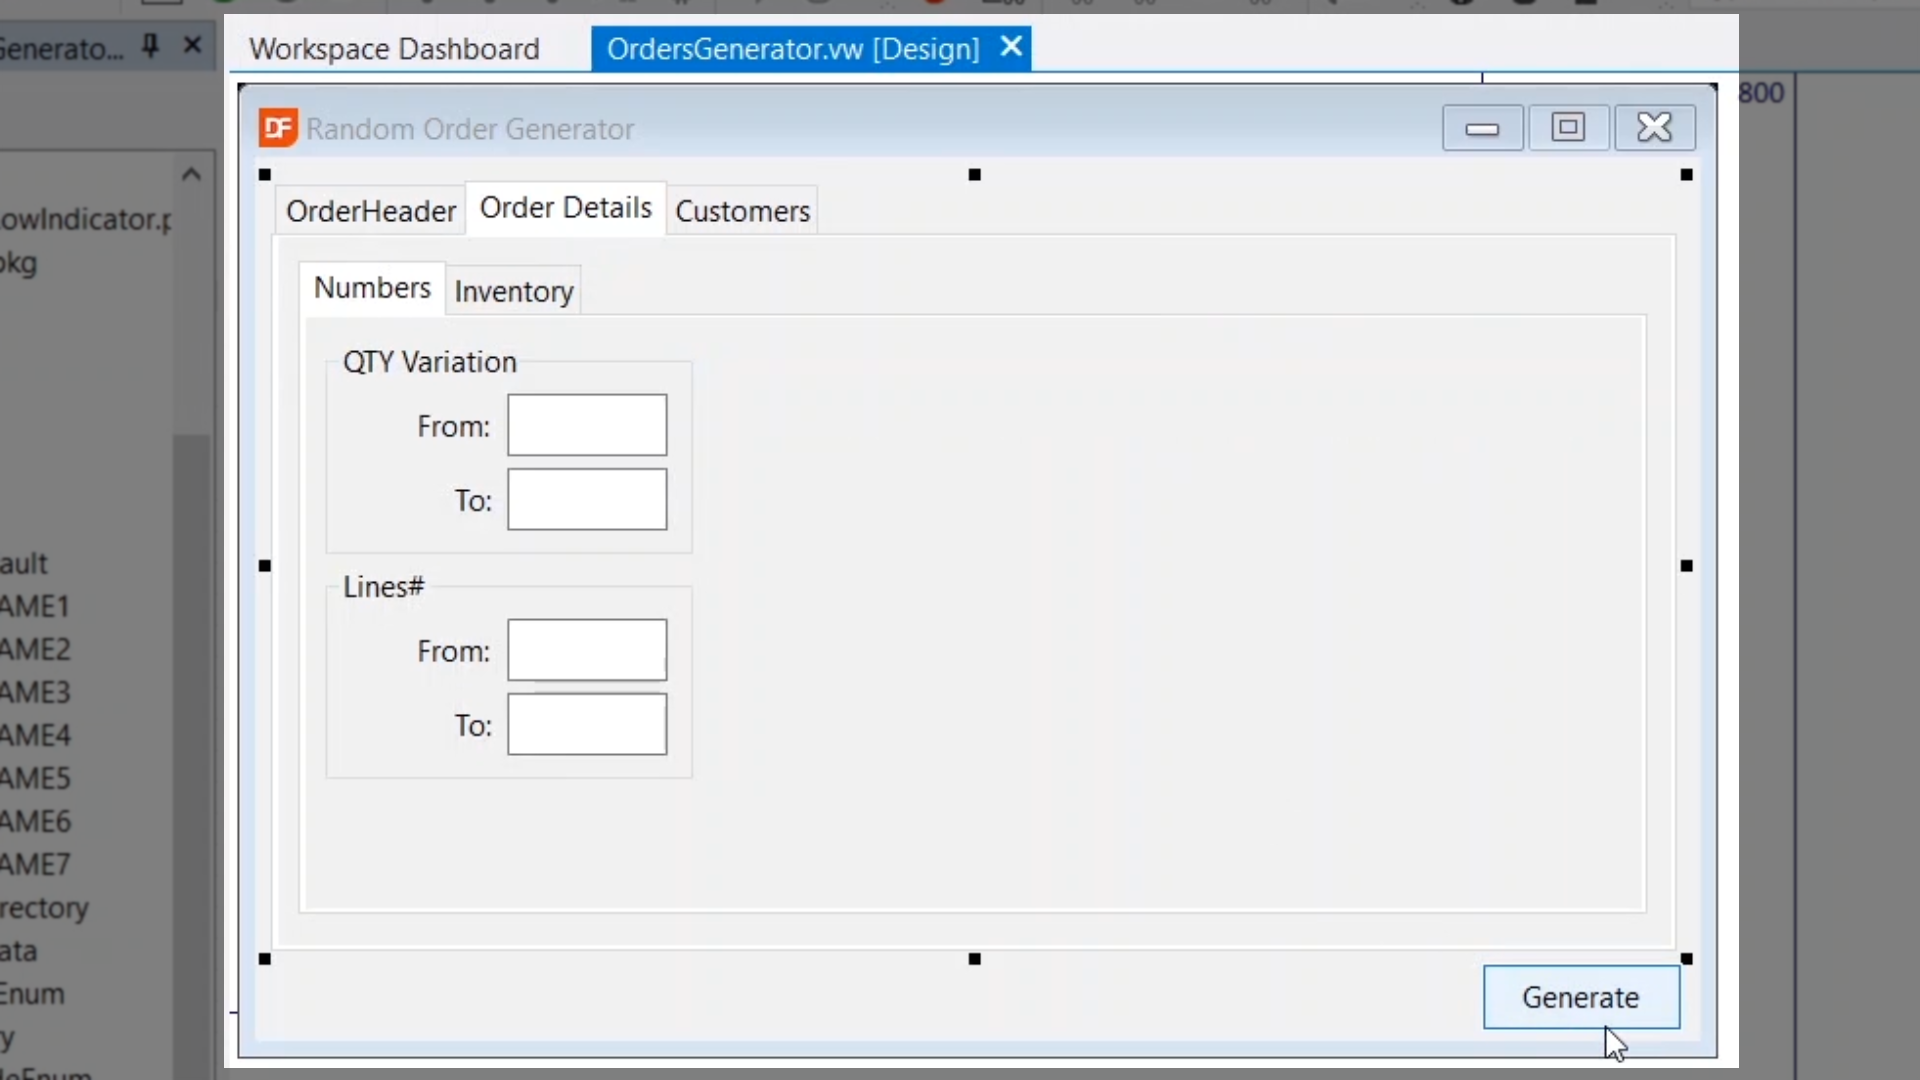Open the Customers tab page
This screenshot has width=1920, height=1080.
point(742,211)
